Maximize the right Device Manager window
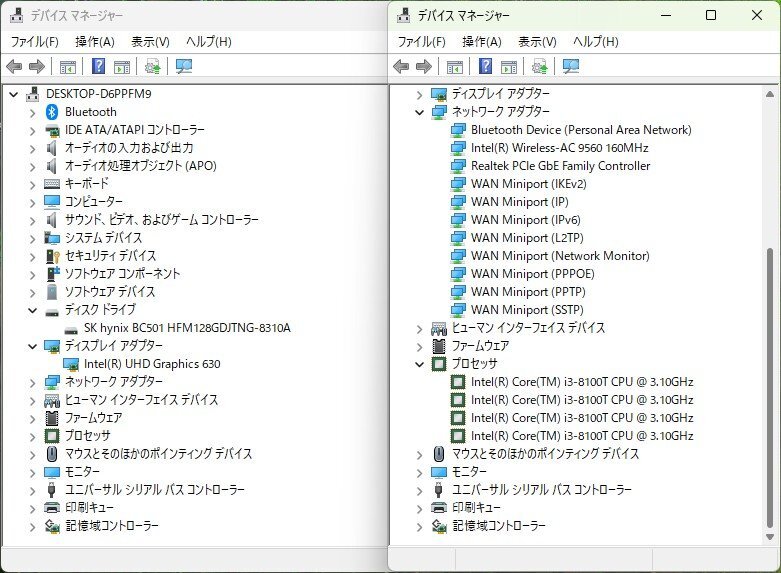Viewport: 781px width, 573px height. pyautogui.click(x=711, y=15)
